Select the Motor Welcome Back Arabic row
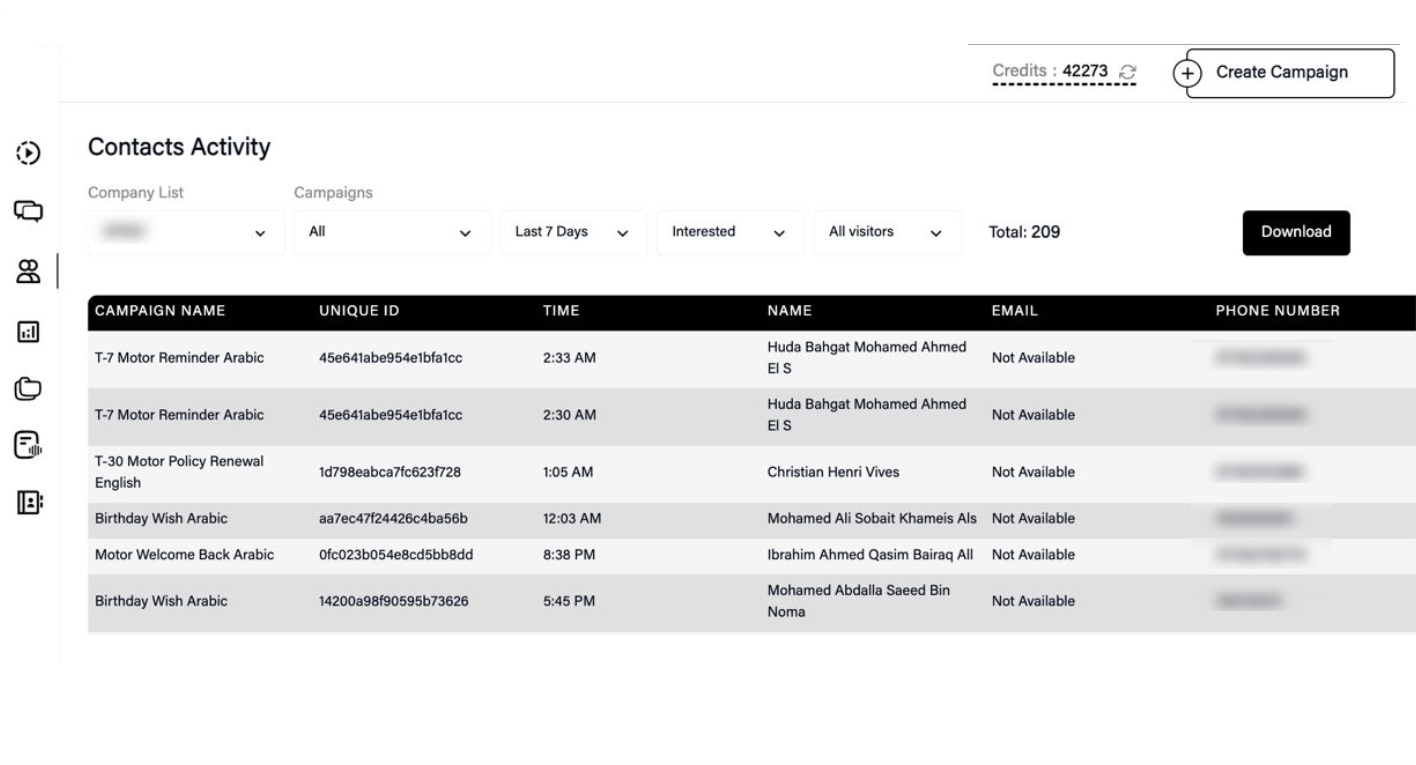The height and width of the screenshot is (765, 1416). (x=184, y=555)
